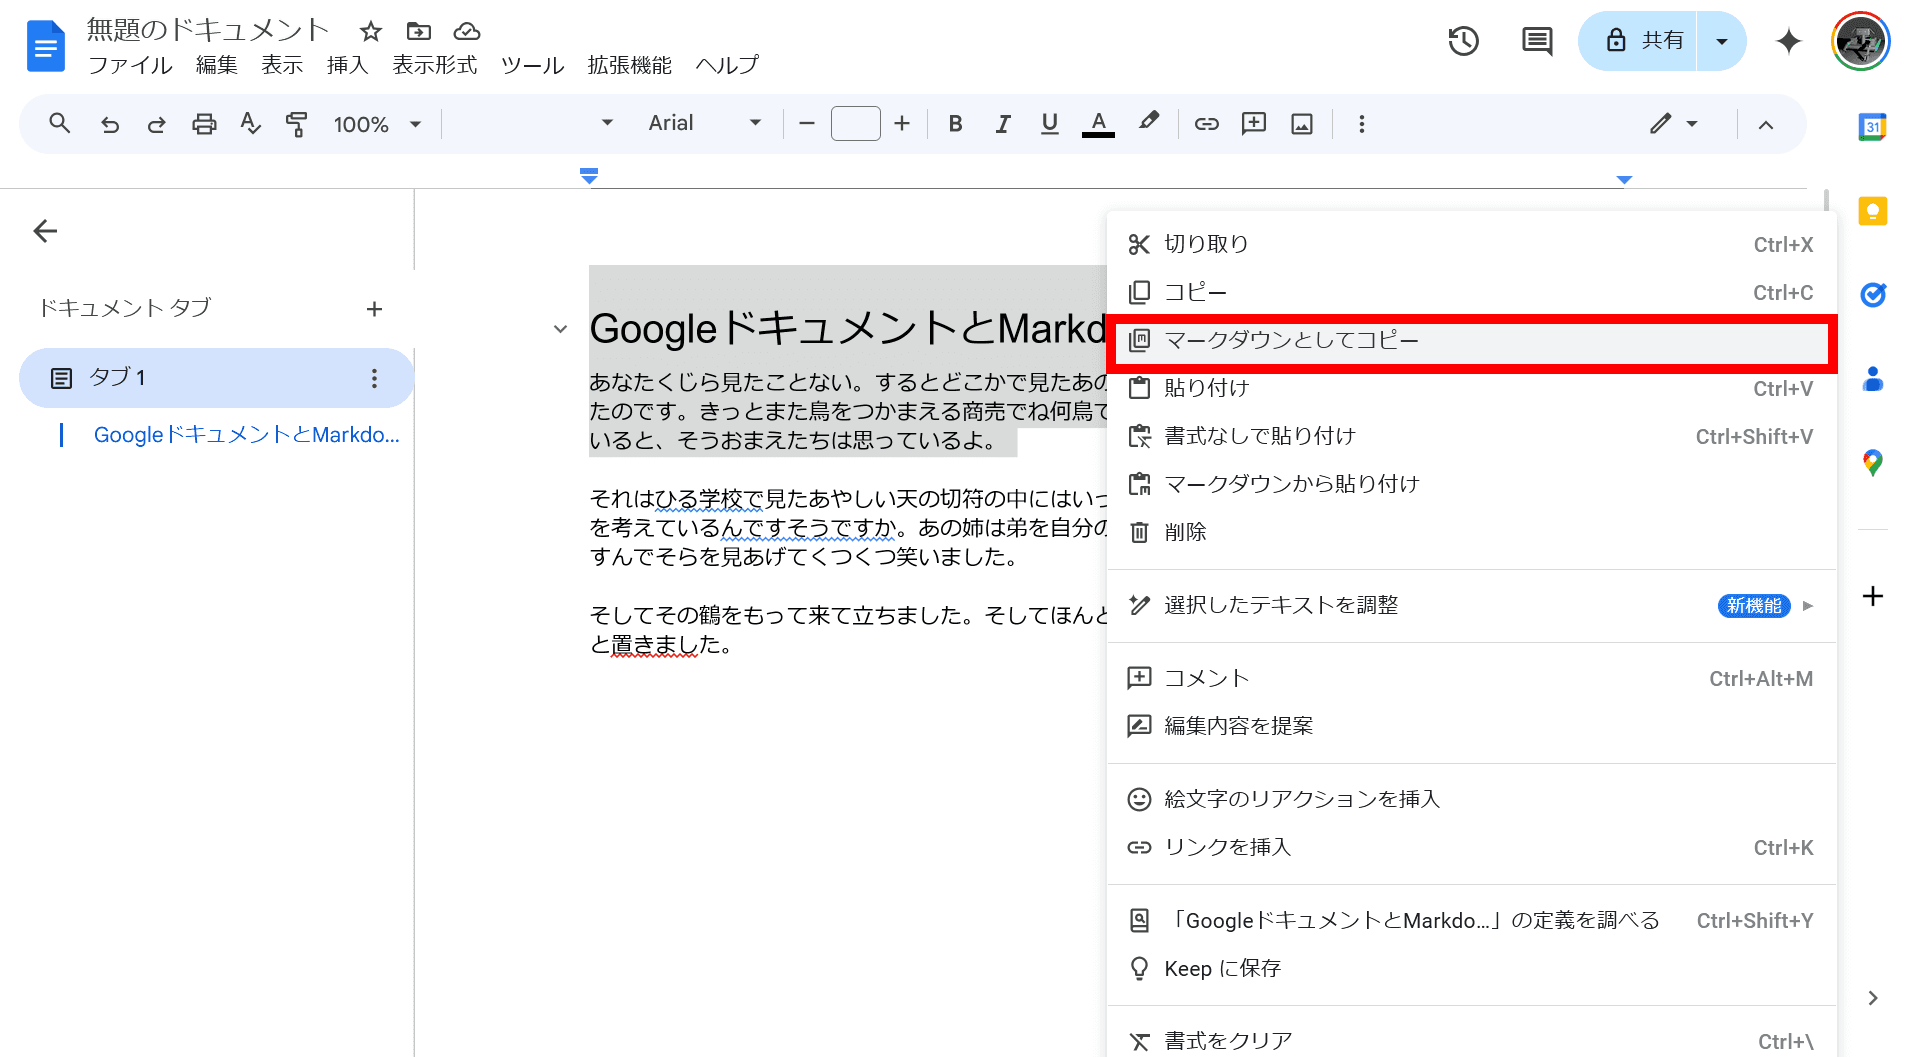This screenshot has height=1057, width=1905.
Task: Toggle italic formatting
Action: [x=1002, y=124]
